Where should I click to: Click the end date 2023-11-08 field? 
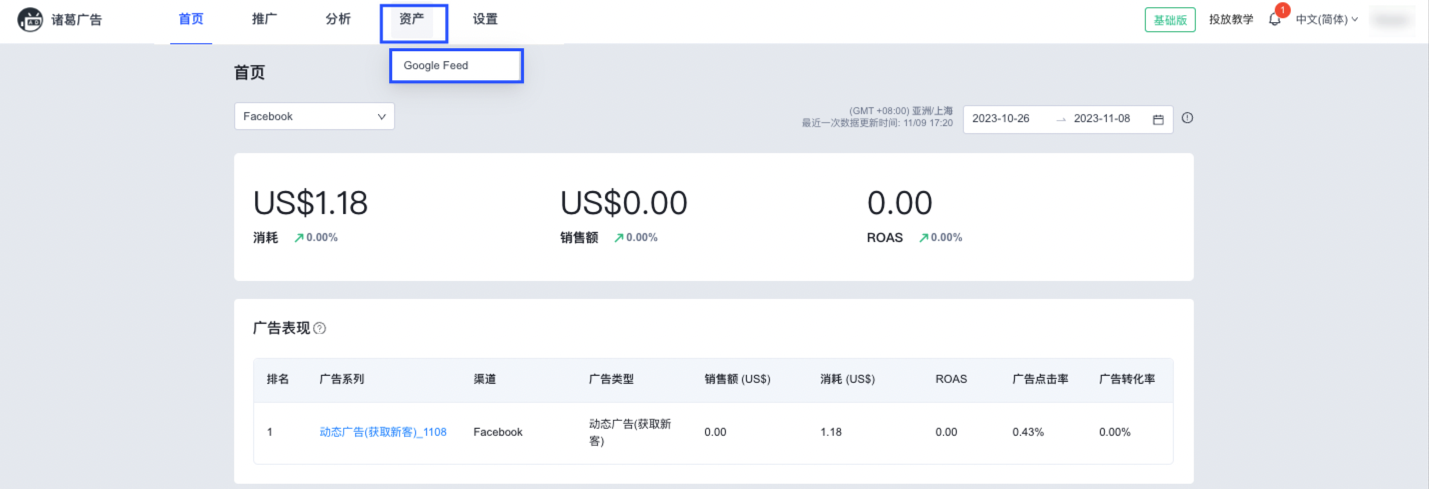click(x=1102, y=118)
